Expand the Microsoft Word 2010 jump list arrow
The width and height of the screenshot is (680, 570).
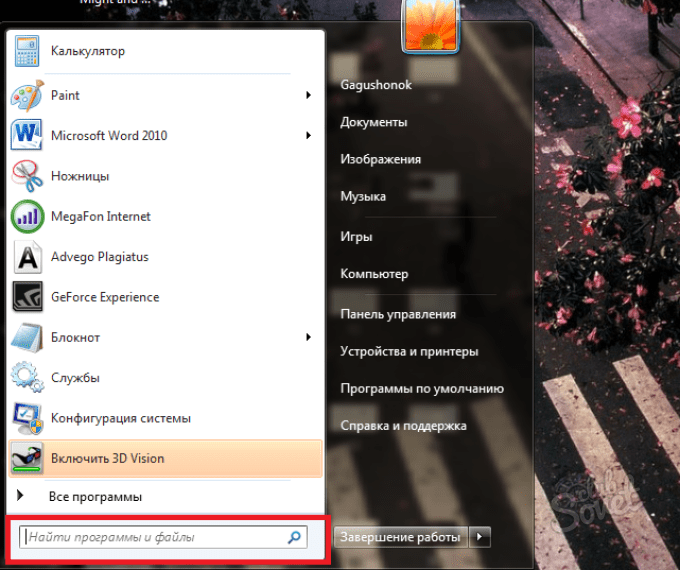(308, 135)
